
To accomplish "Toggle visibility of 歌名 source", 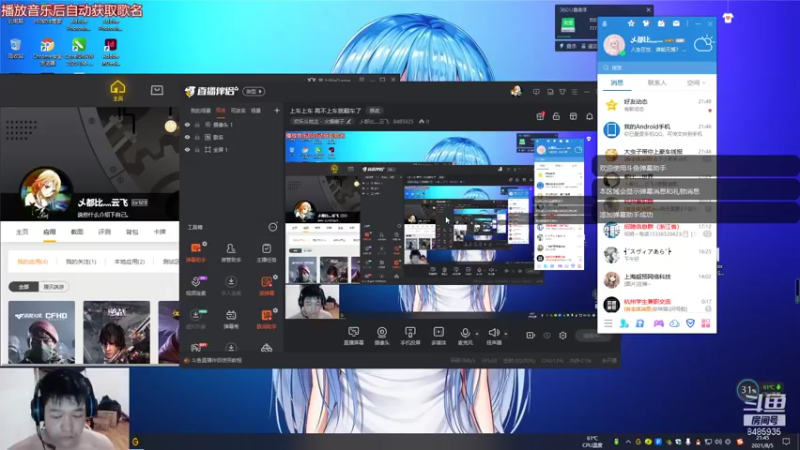I will [187, 137].
